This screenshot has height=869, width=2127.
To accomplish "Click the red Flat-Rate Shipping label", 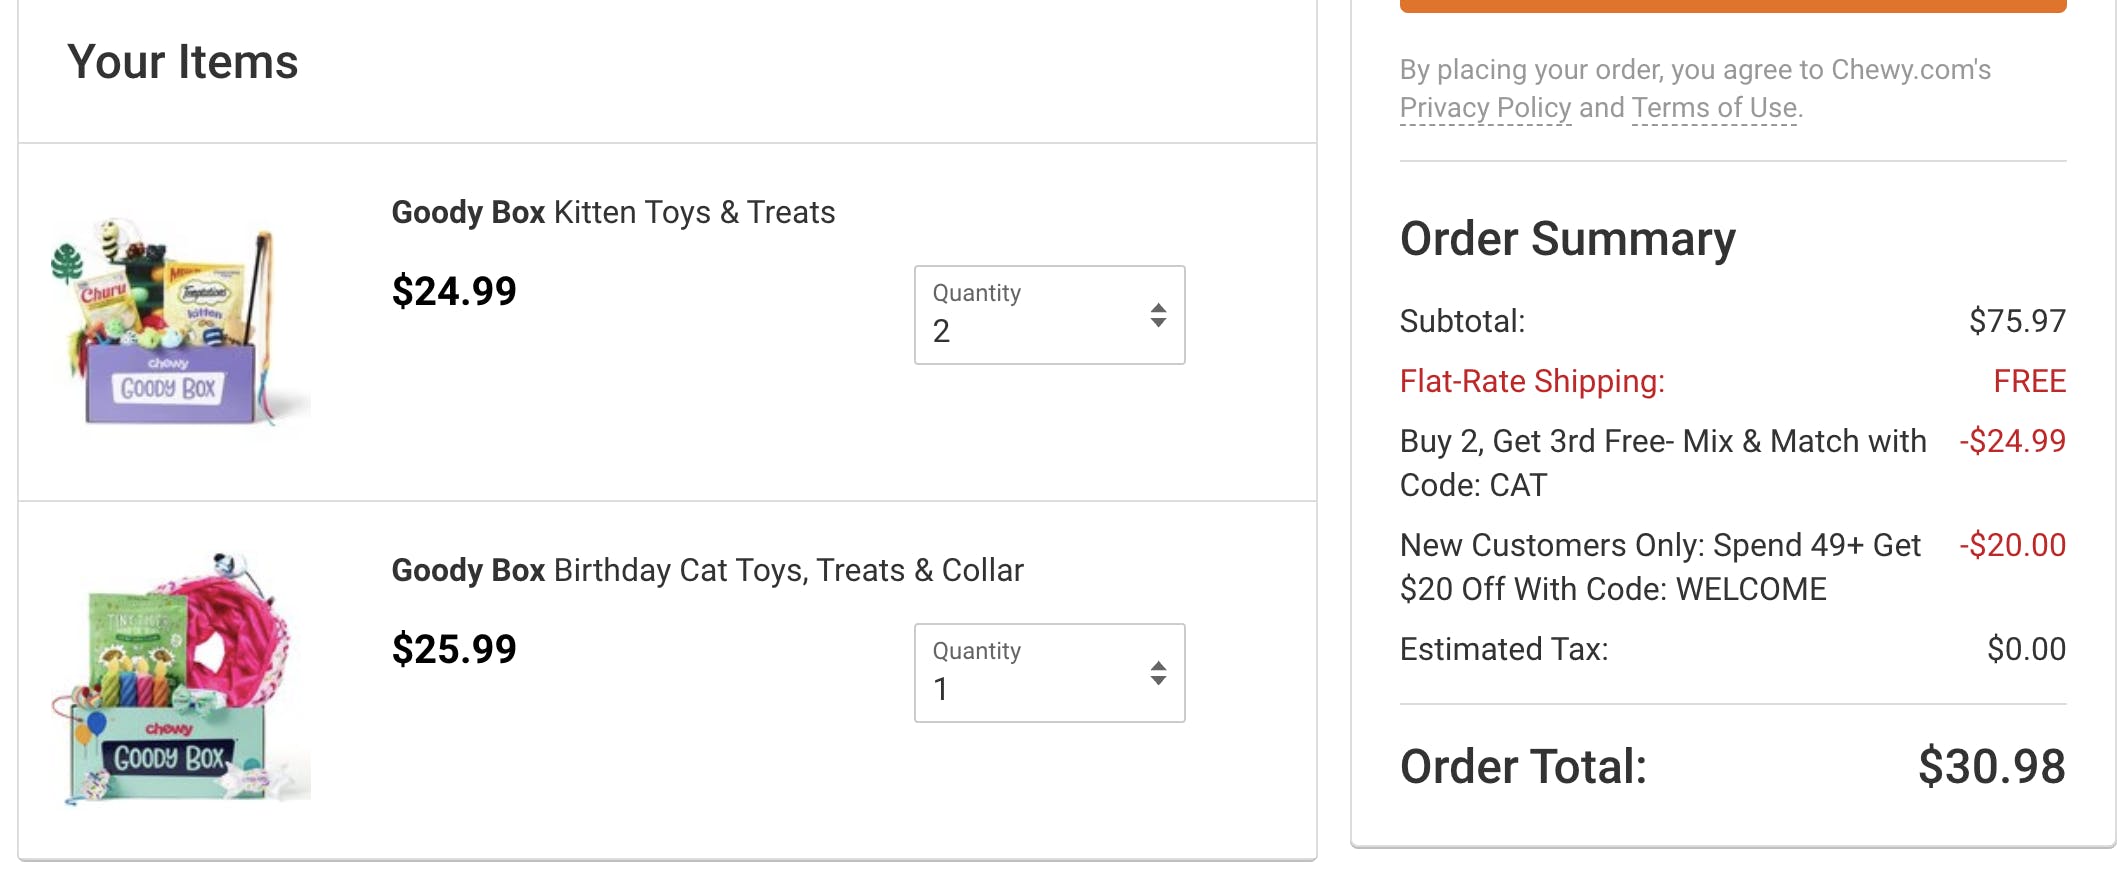I will point(1532,381).
